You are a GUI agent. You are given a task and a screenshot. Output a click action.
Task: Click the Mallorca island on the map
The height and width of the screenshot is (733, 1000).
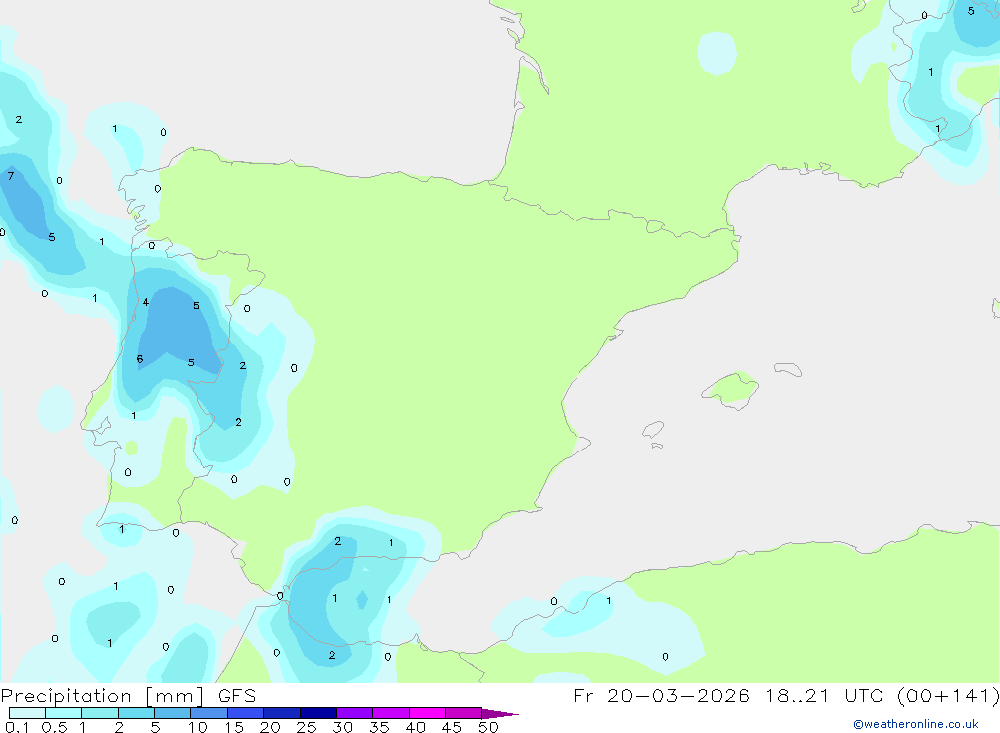[730, 389]
